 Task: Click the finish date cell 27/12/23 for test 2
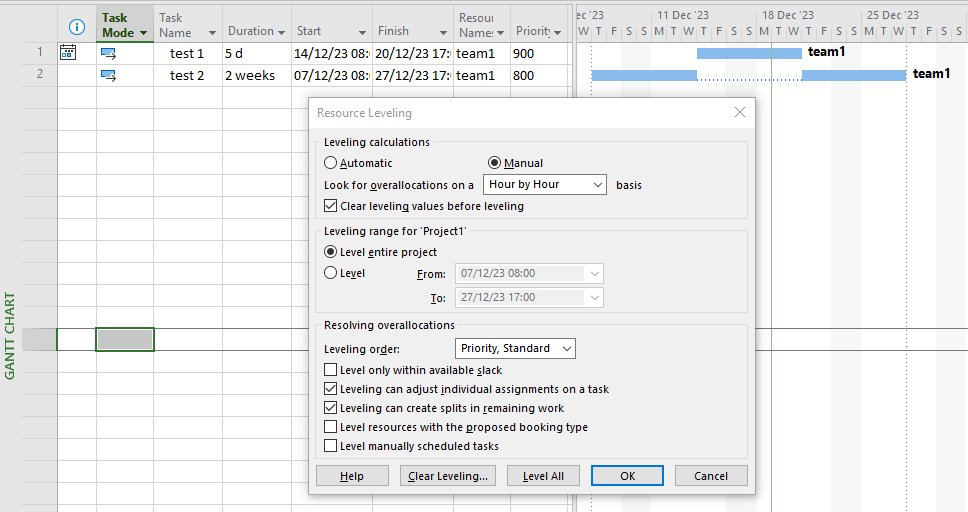(x=413, y=75)
